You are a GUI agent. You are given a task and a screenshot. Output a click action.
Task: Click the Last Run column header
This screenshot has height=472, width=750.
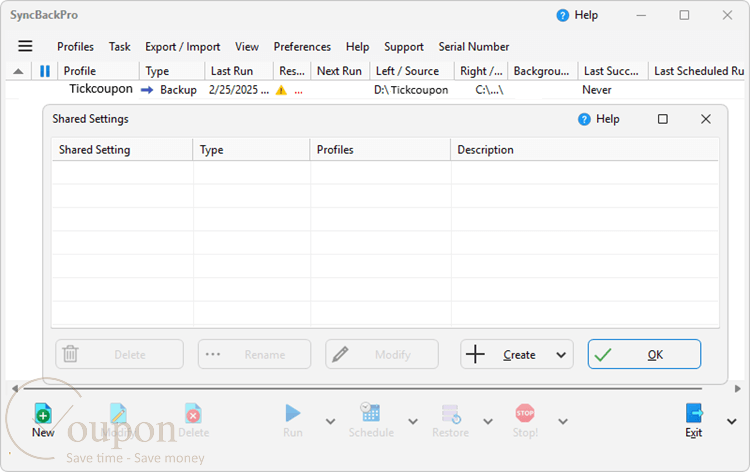click(239, 71)
